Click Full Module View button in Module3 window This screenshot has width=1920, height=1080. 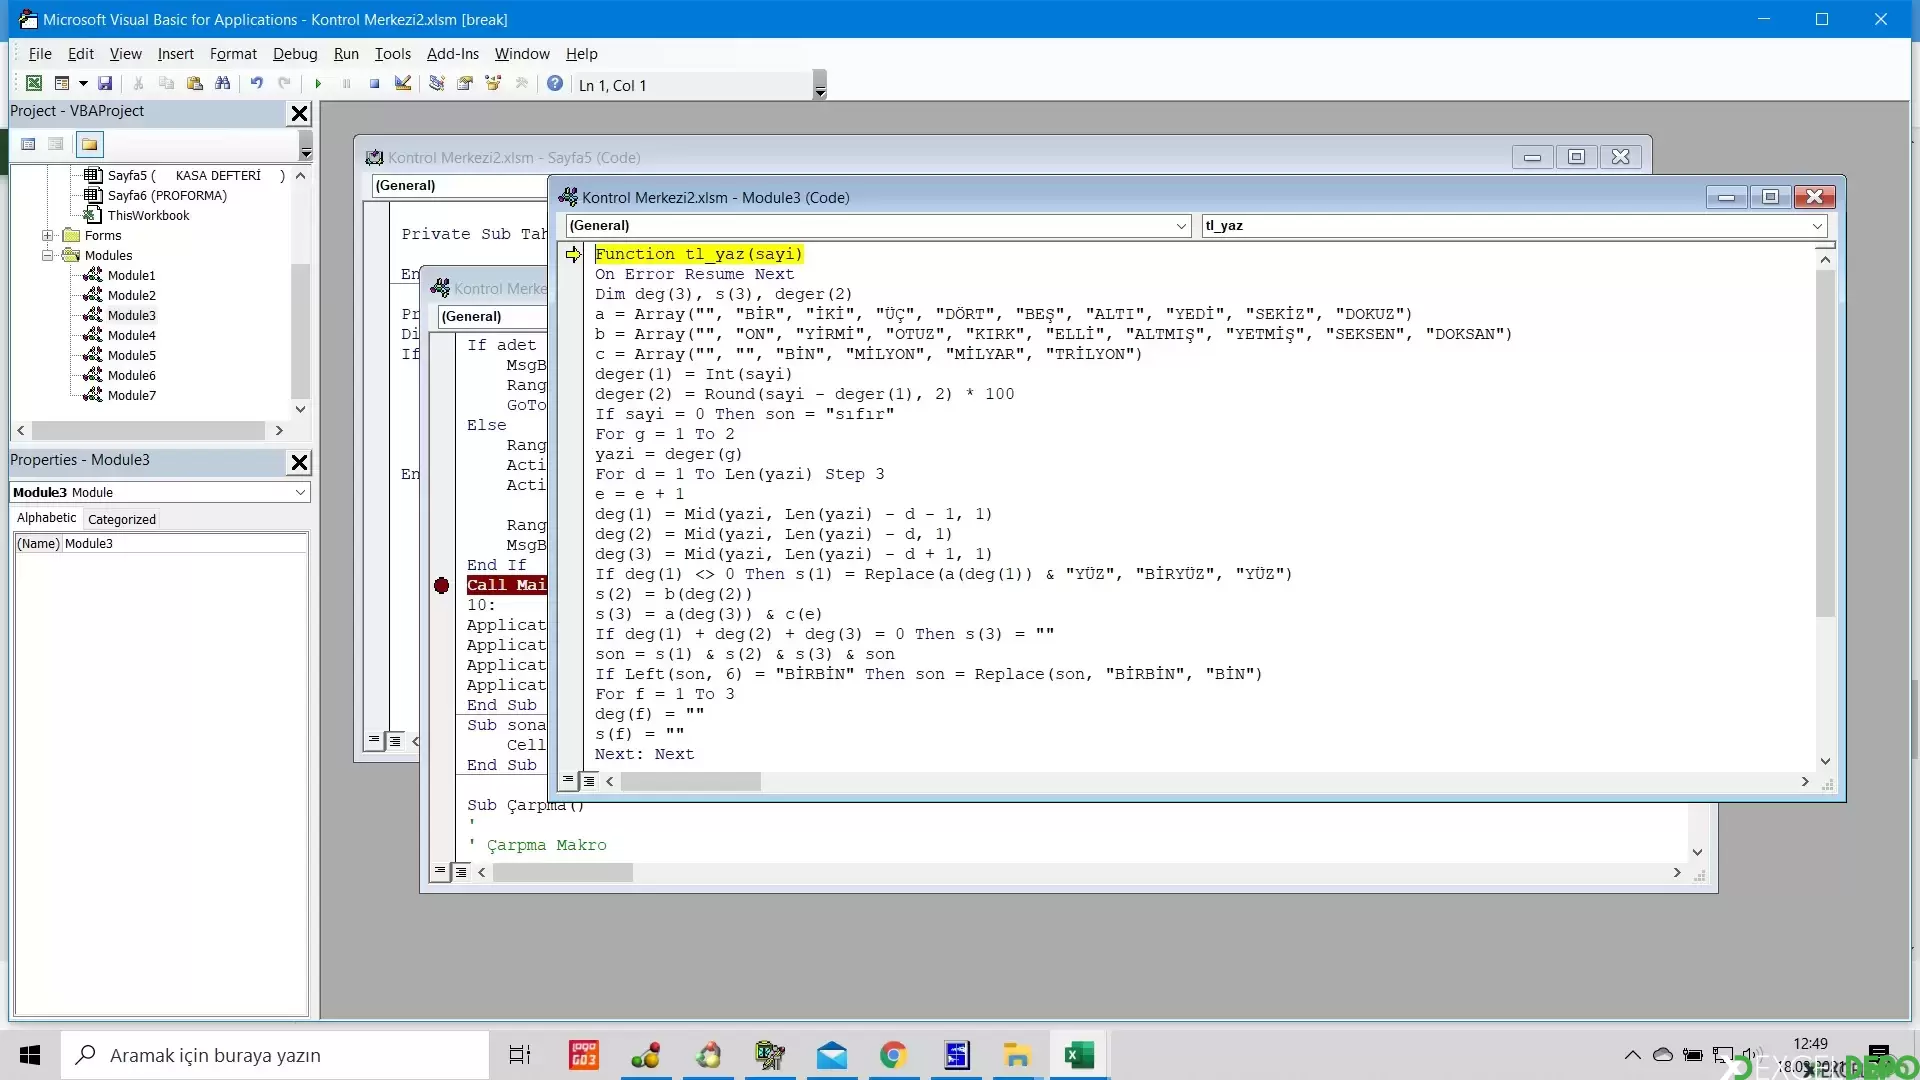coord(589,781)
